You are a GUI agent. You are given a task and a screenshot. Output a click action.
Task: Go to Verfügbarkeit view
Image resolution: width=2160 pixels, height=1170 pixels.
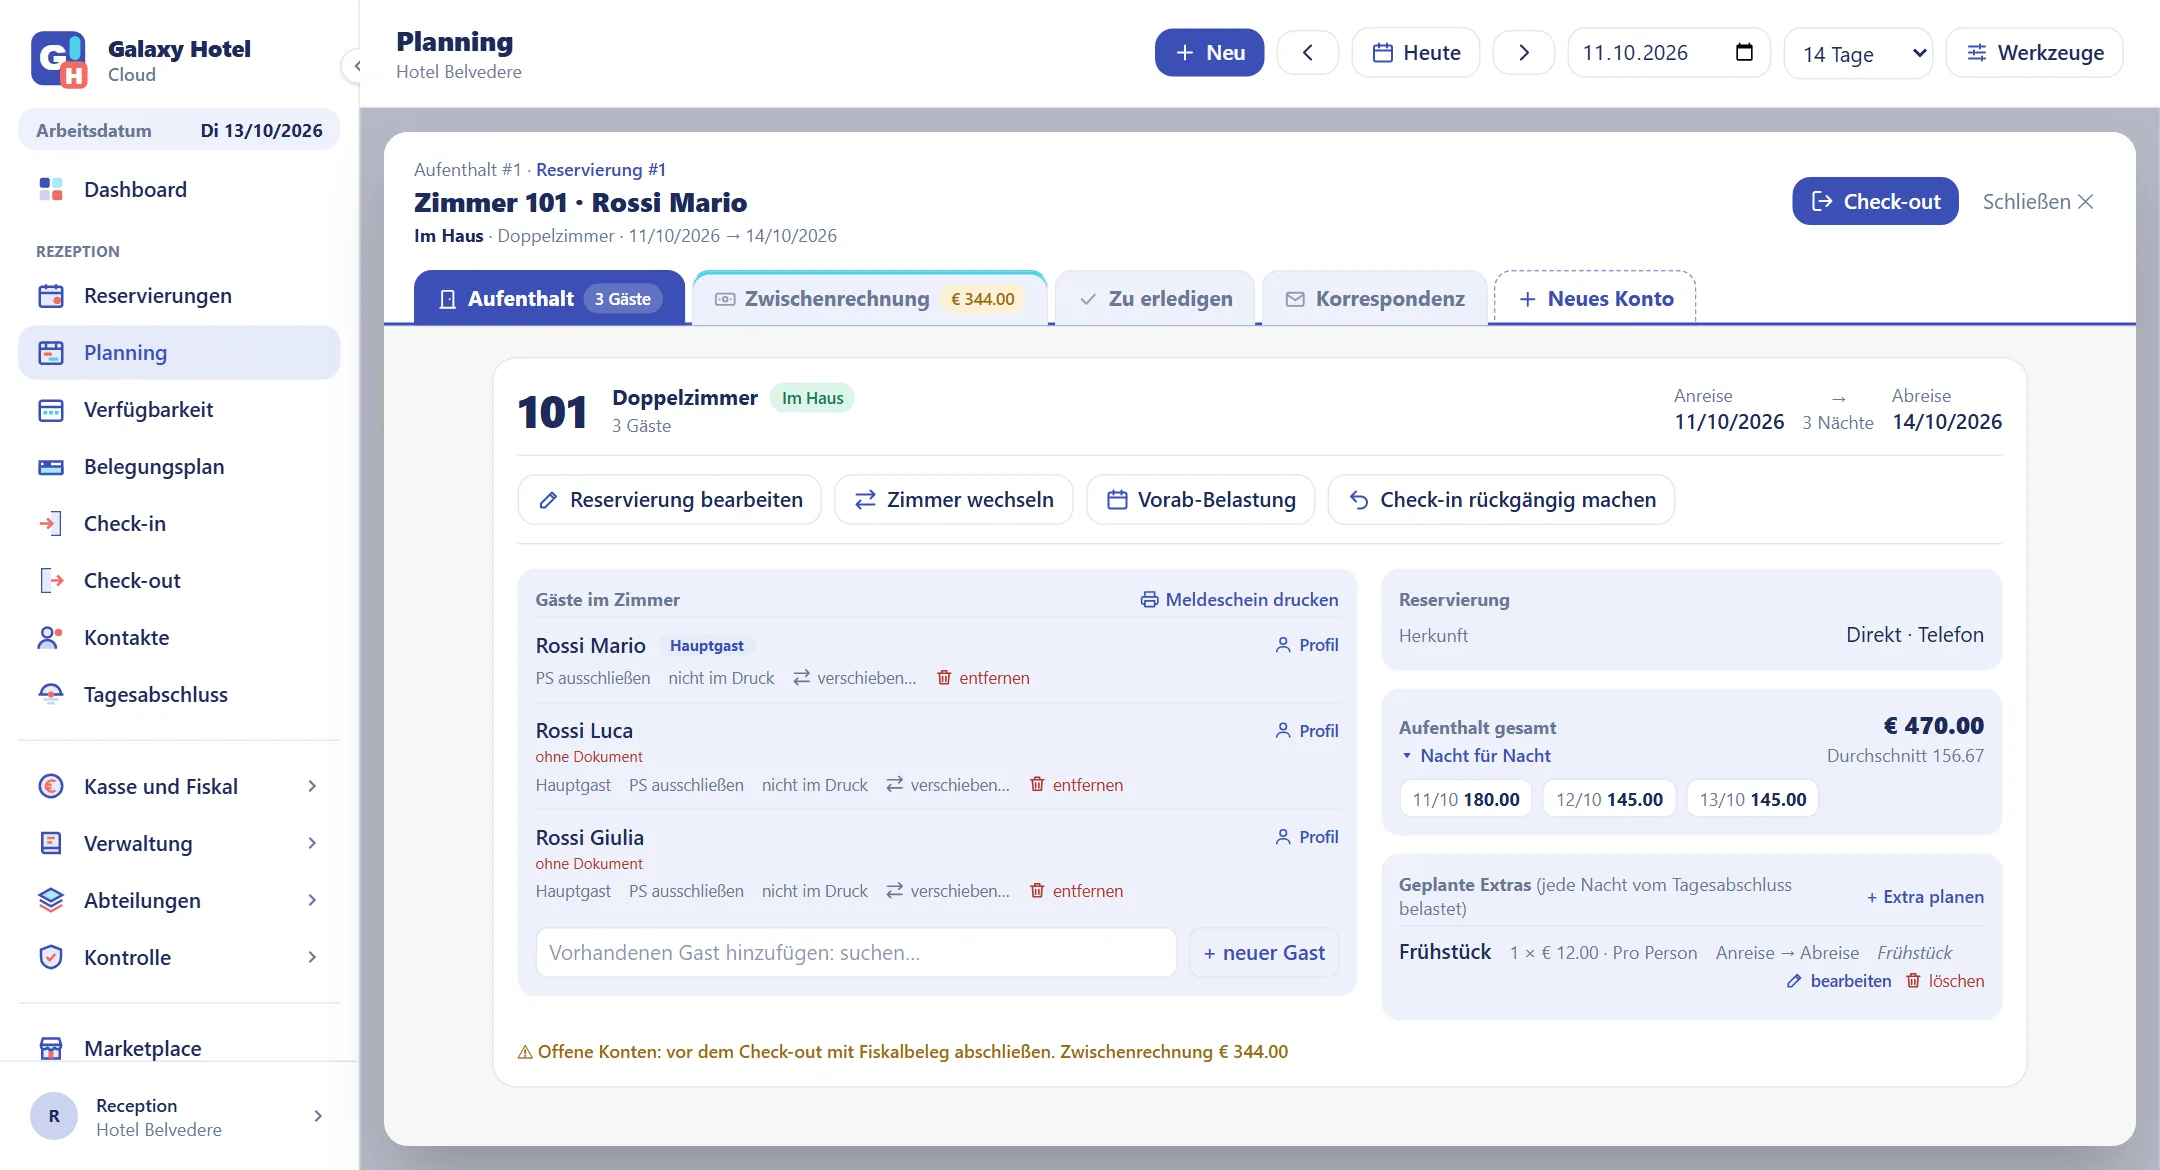coord(179,410)
